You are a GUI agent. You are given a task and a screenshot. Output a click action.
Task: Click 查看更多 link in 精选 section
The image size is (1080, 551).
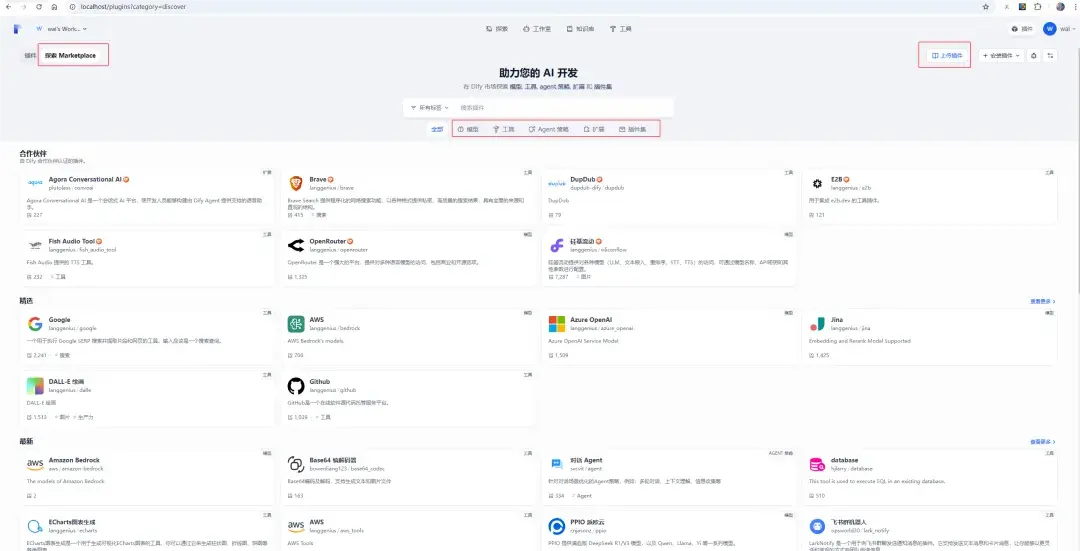1043,301
